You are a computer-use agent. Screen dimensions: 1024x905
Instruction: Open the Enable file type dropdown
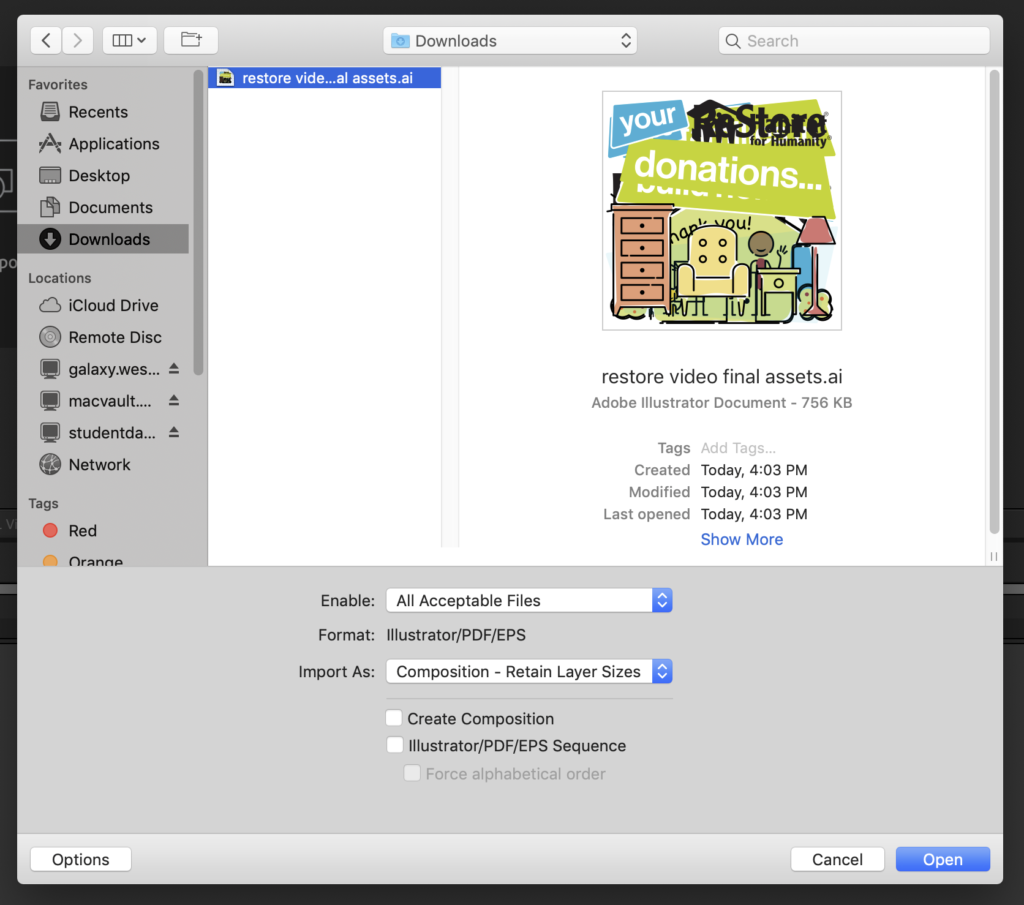(x=528, y=600)
